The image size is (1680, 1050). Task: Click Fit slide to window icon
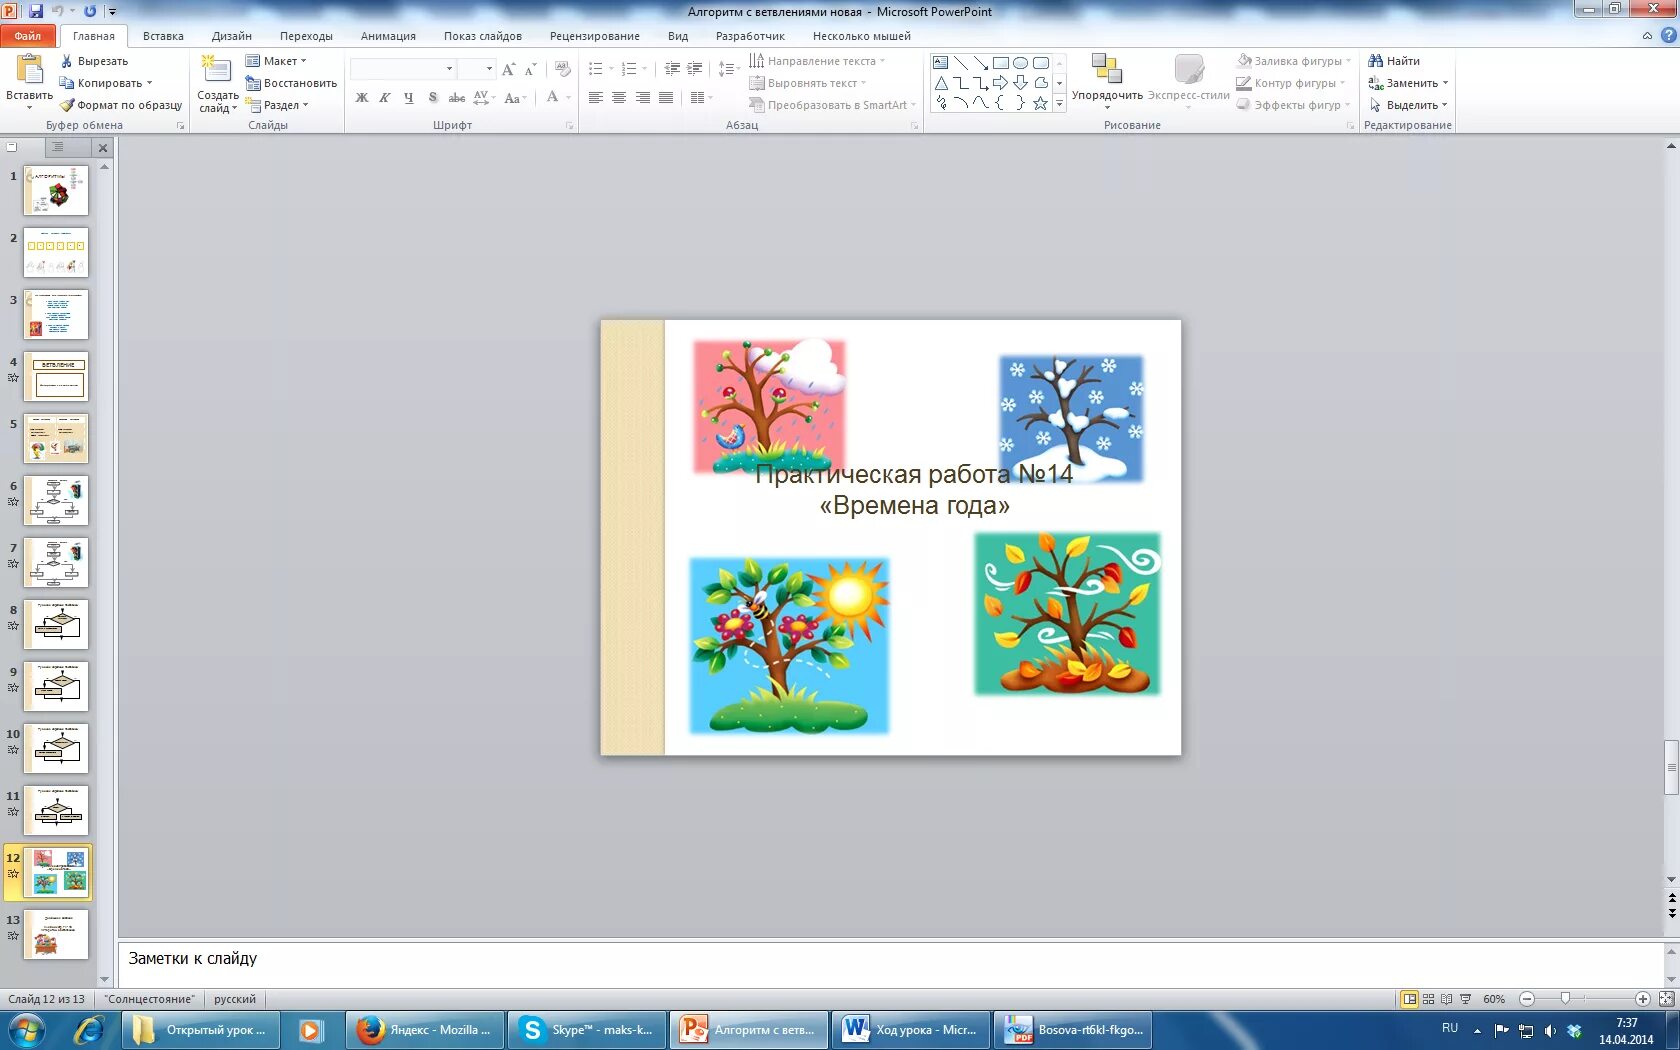coord(1666,999)
